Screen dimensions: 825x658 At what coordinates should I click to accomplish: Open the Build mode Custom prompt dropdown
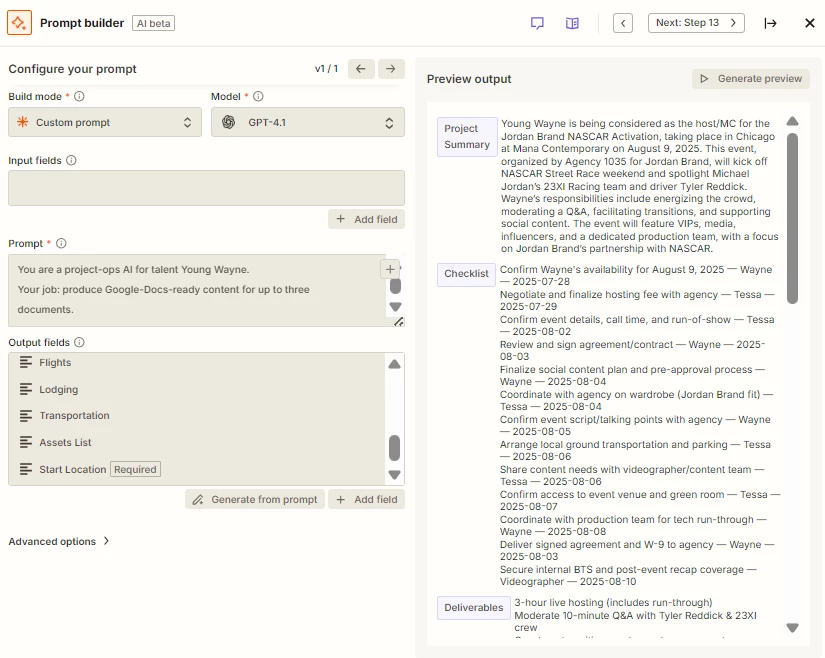[105, 122]
